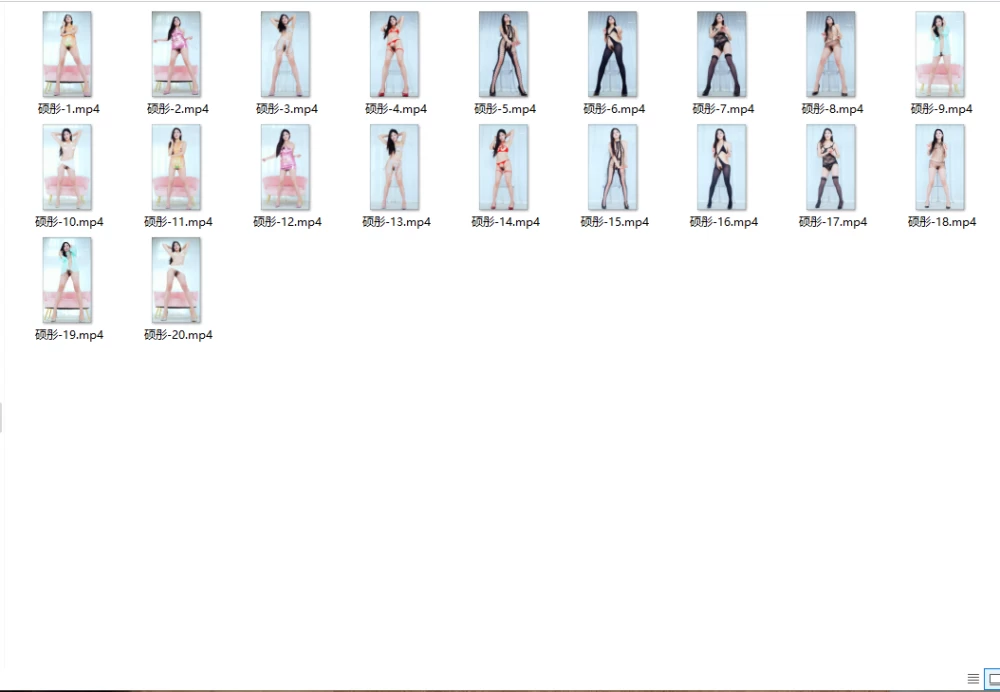
Task: Switch to details list view icon
Action: [x=973, y=679]
